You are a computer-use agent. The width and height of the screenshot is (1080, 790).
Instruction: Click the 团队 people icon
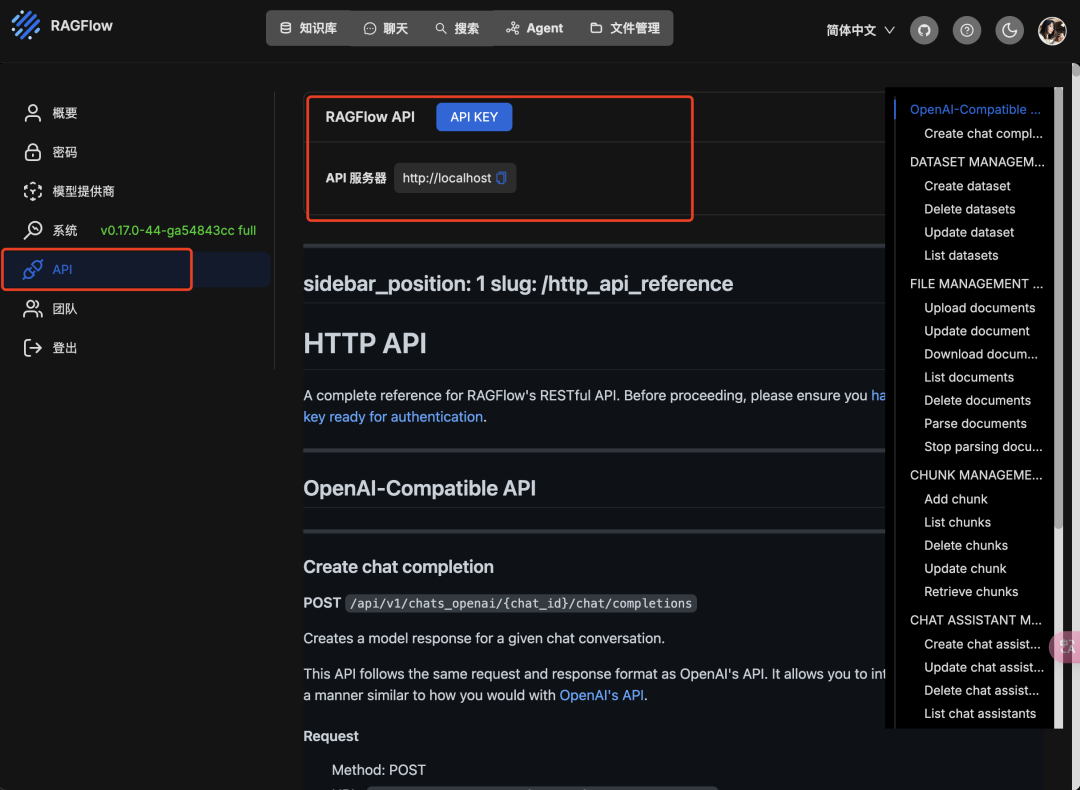pyautogui.click(x=32, y=309)
